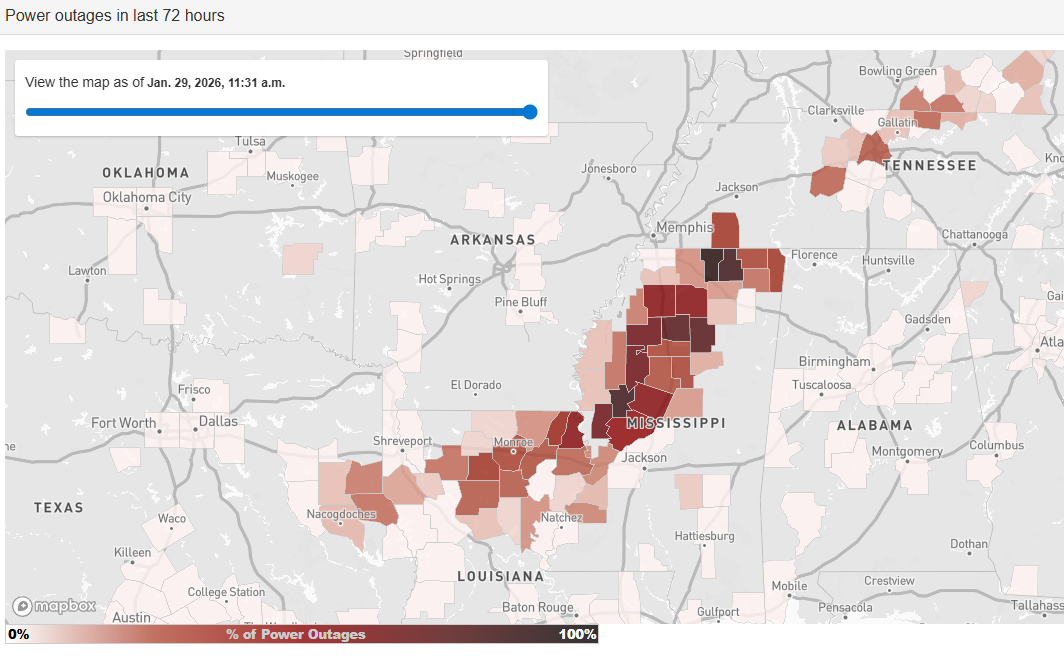
Task: Click the Gadsden city label
Action: [x=927, y=319]
